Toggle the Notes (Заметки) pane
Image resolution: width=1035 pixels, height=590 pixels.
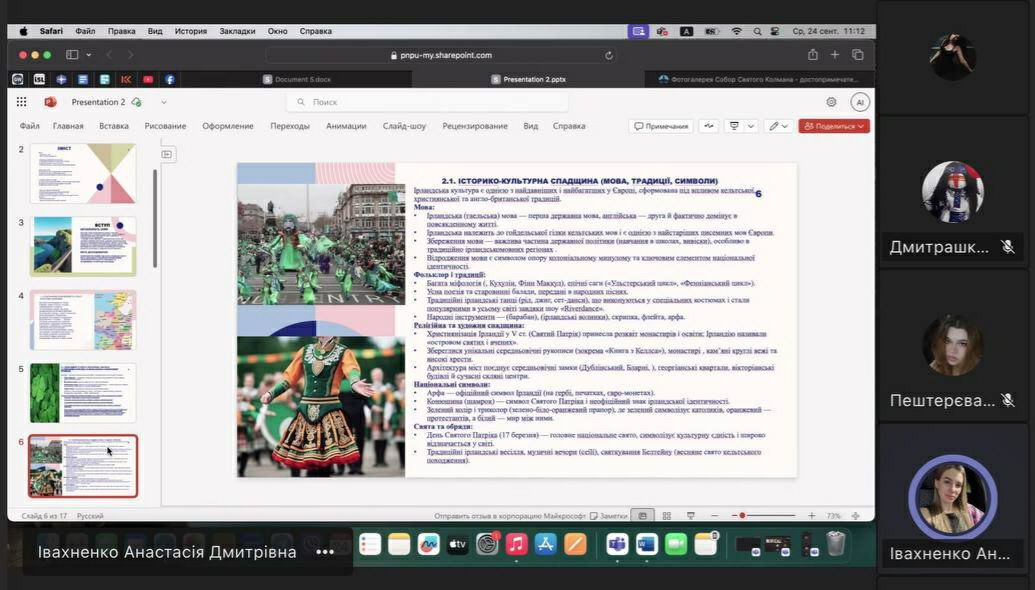(x=608, y=516)
